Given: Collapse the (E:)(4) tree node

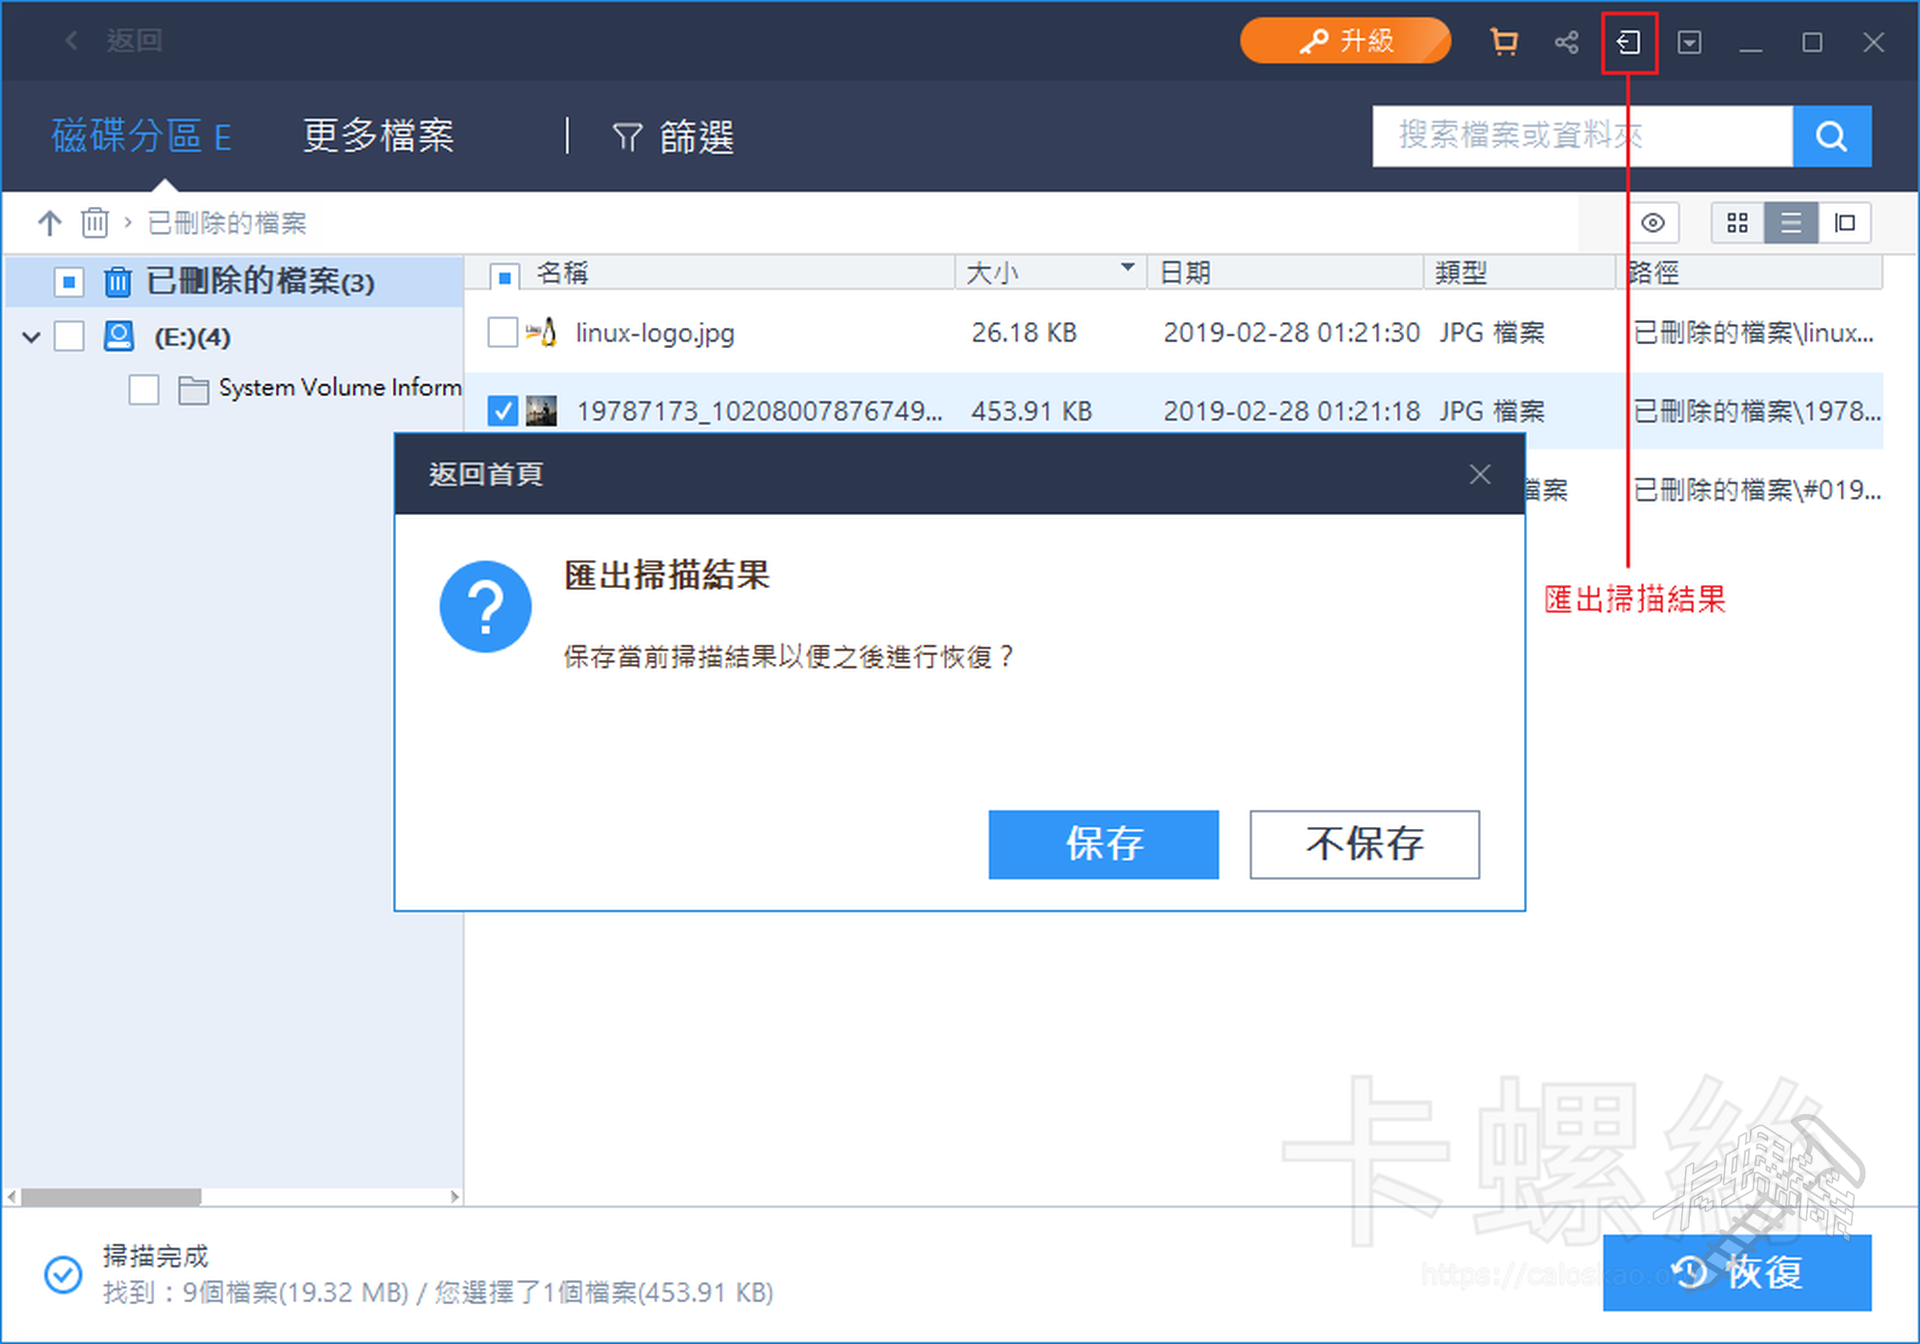Looking at the screenshot, I should pyautogui.click(x=31, y=337).
